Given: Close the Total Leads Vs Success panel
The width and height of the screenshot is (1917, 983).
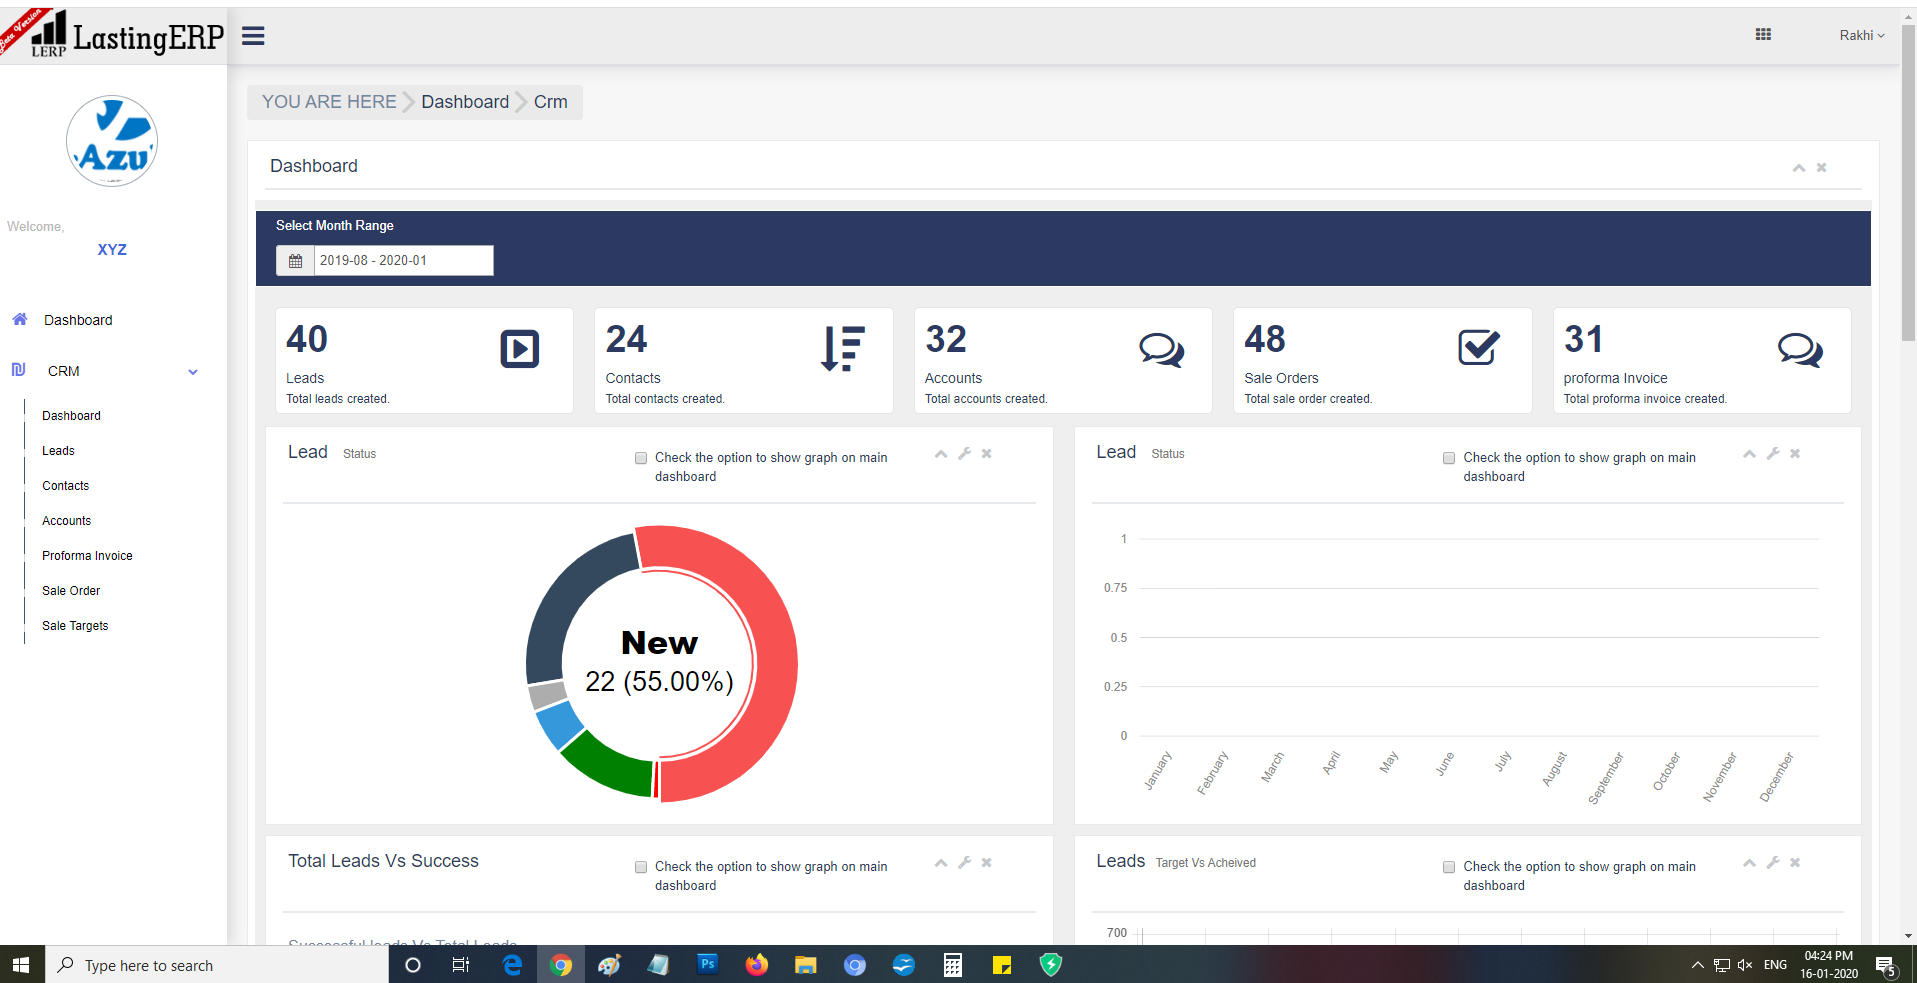Looking at the screenshot, I should coord(986,863).
